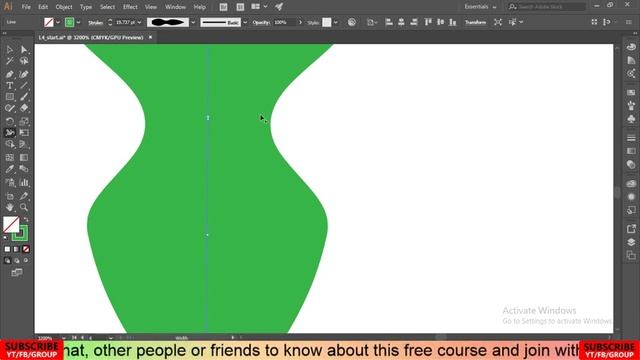
Task: Open the Brushes panel icon
Action: 631,106
